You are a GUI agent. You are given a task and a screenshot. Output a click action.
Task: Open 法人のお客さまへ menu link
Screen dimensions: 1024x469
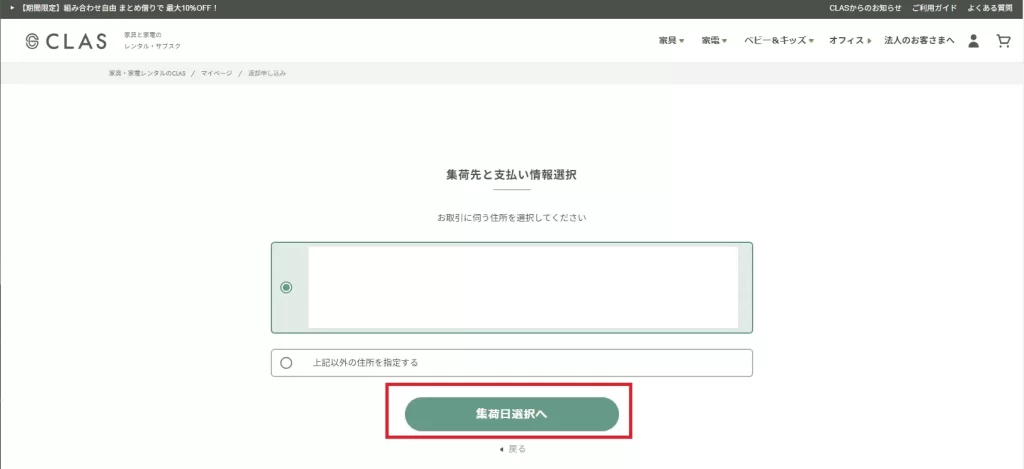pyautogui.click(x=920, y=40)
